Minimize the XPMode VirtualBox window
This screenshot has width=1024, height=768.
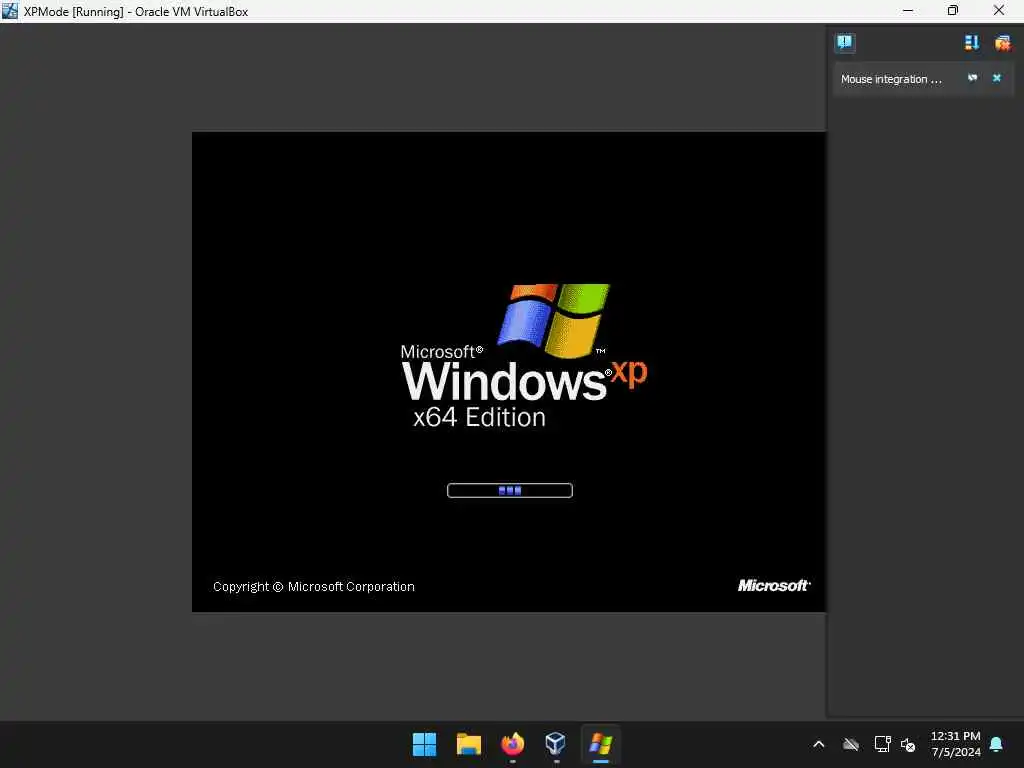908,11
